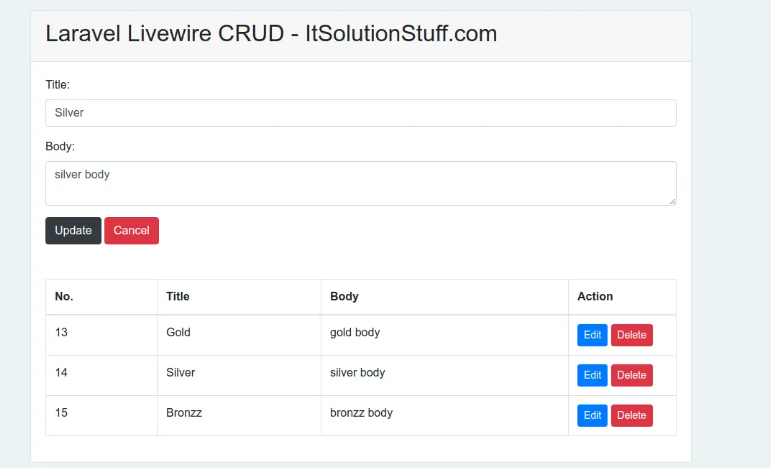
Task: Click the Body textarea resize handle
Action: point(672,201)
